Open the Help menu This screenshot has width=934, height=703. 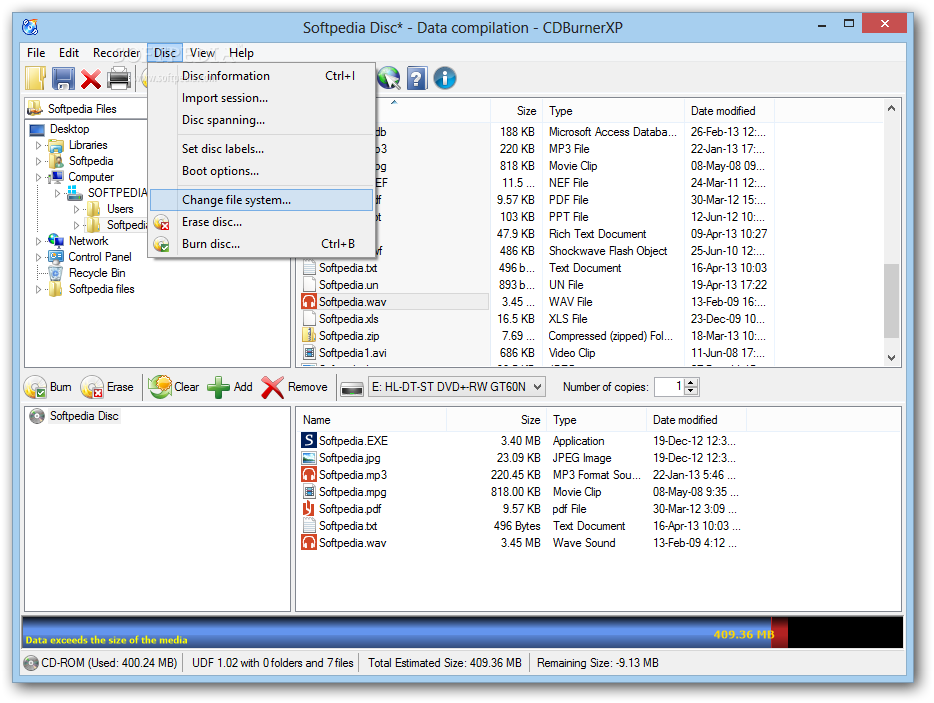click(241, 52)
